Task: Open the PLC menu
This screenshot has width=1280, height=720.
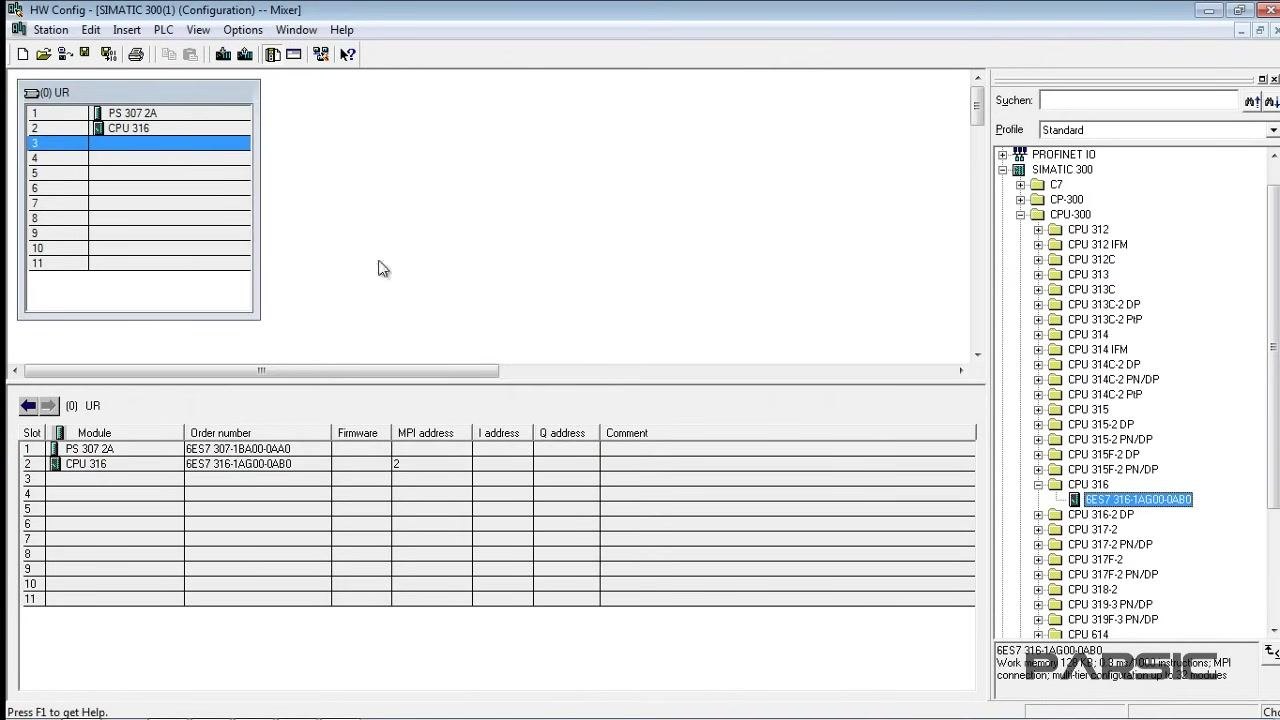Action: pos(163,30)
